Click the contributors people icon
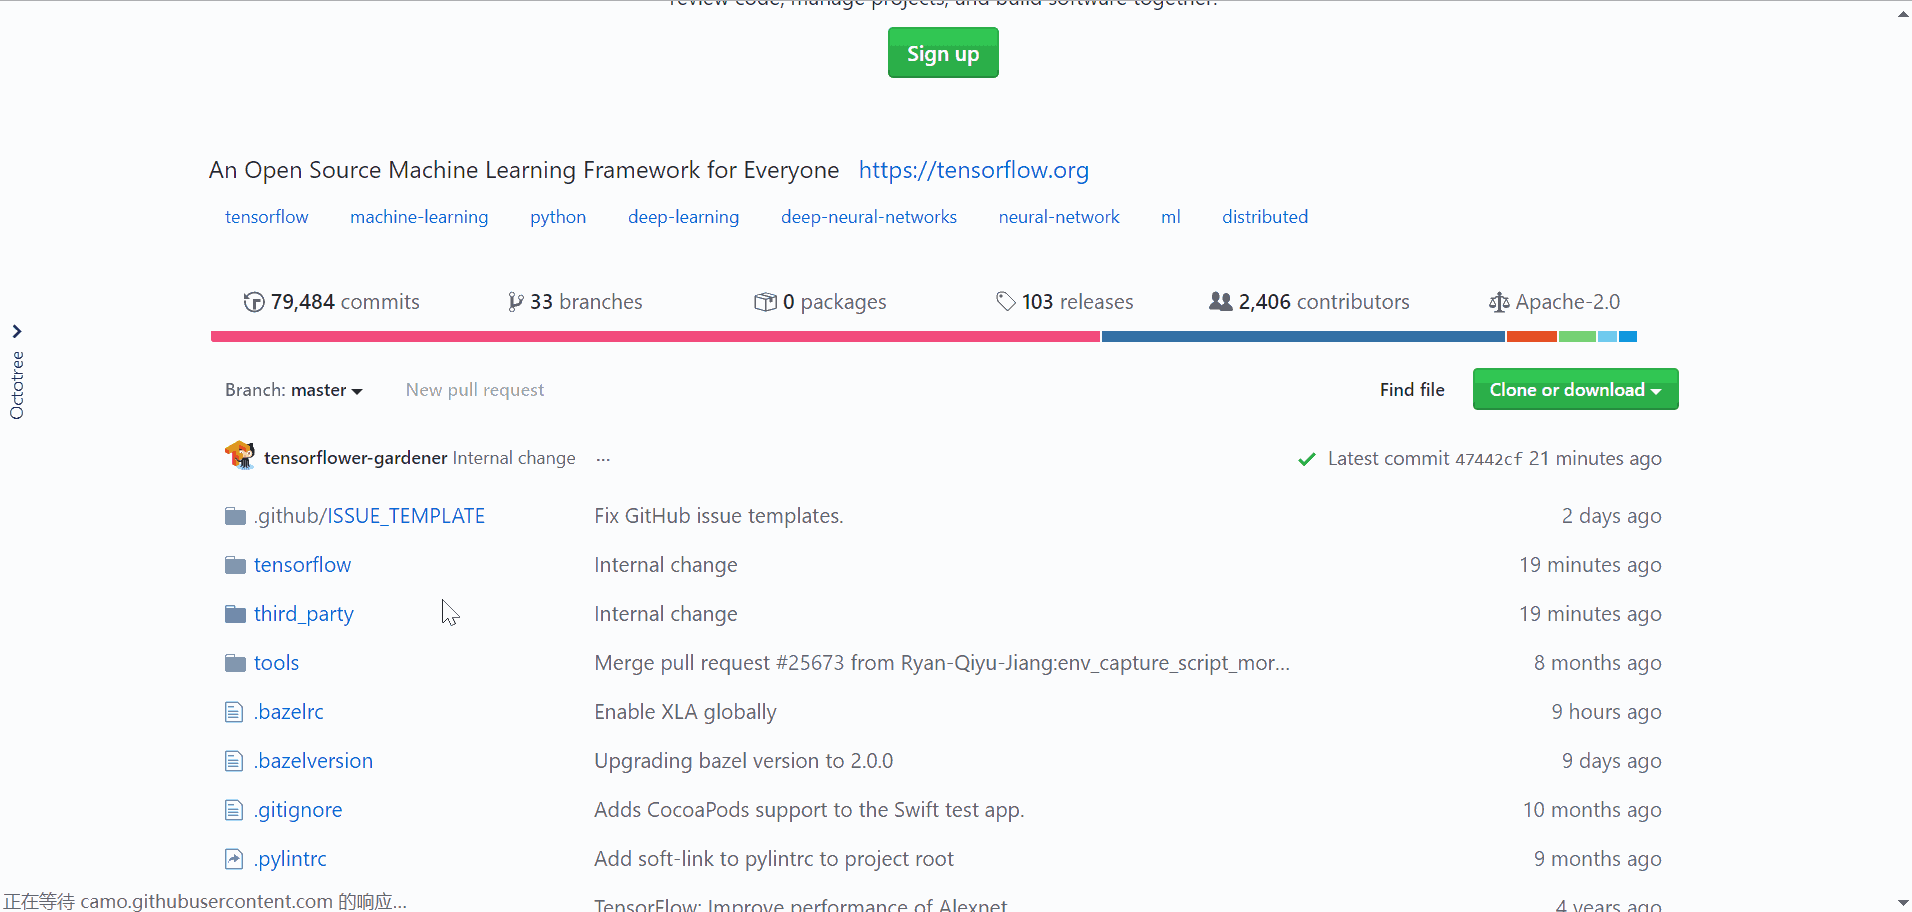The height and width of the screenshot is (912, 1912). point(1221,301)
